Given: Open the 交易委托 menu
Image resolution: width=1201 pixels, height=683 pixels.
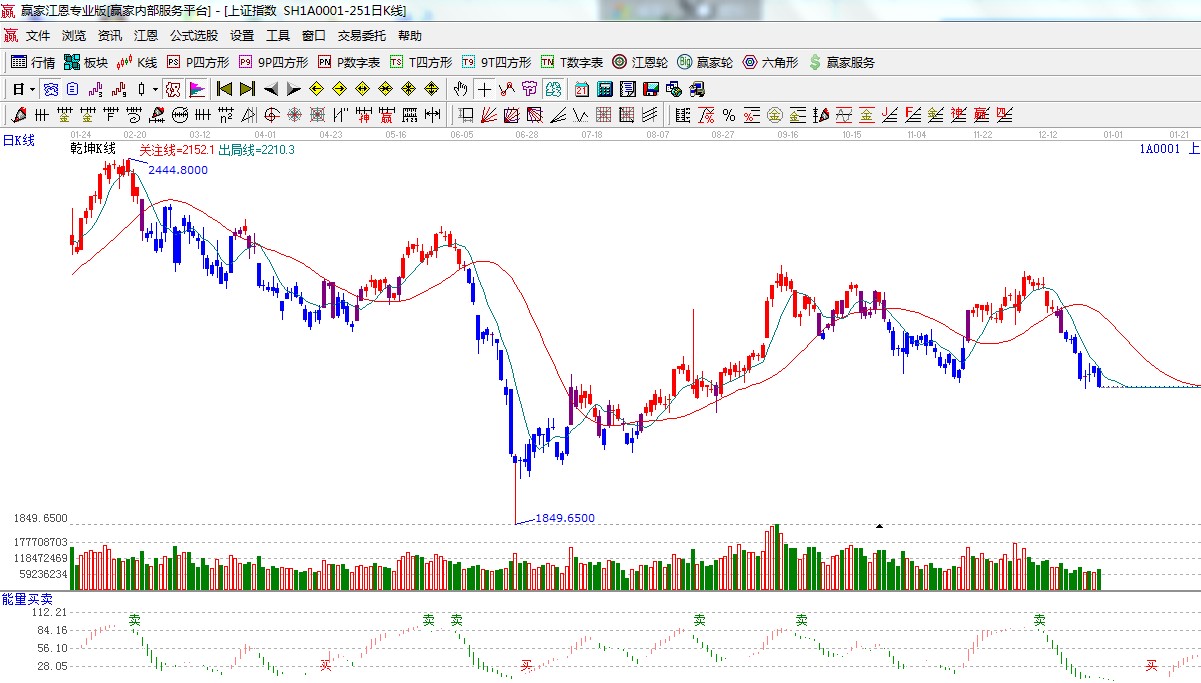Looking at the screenshot, I should click(x=361, y=35).
